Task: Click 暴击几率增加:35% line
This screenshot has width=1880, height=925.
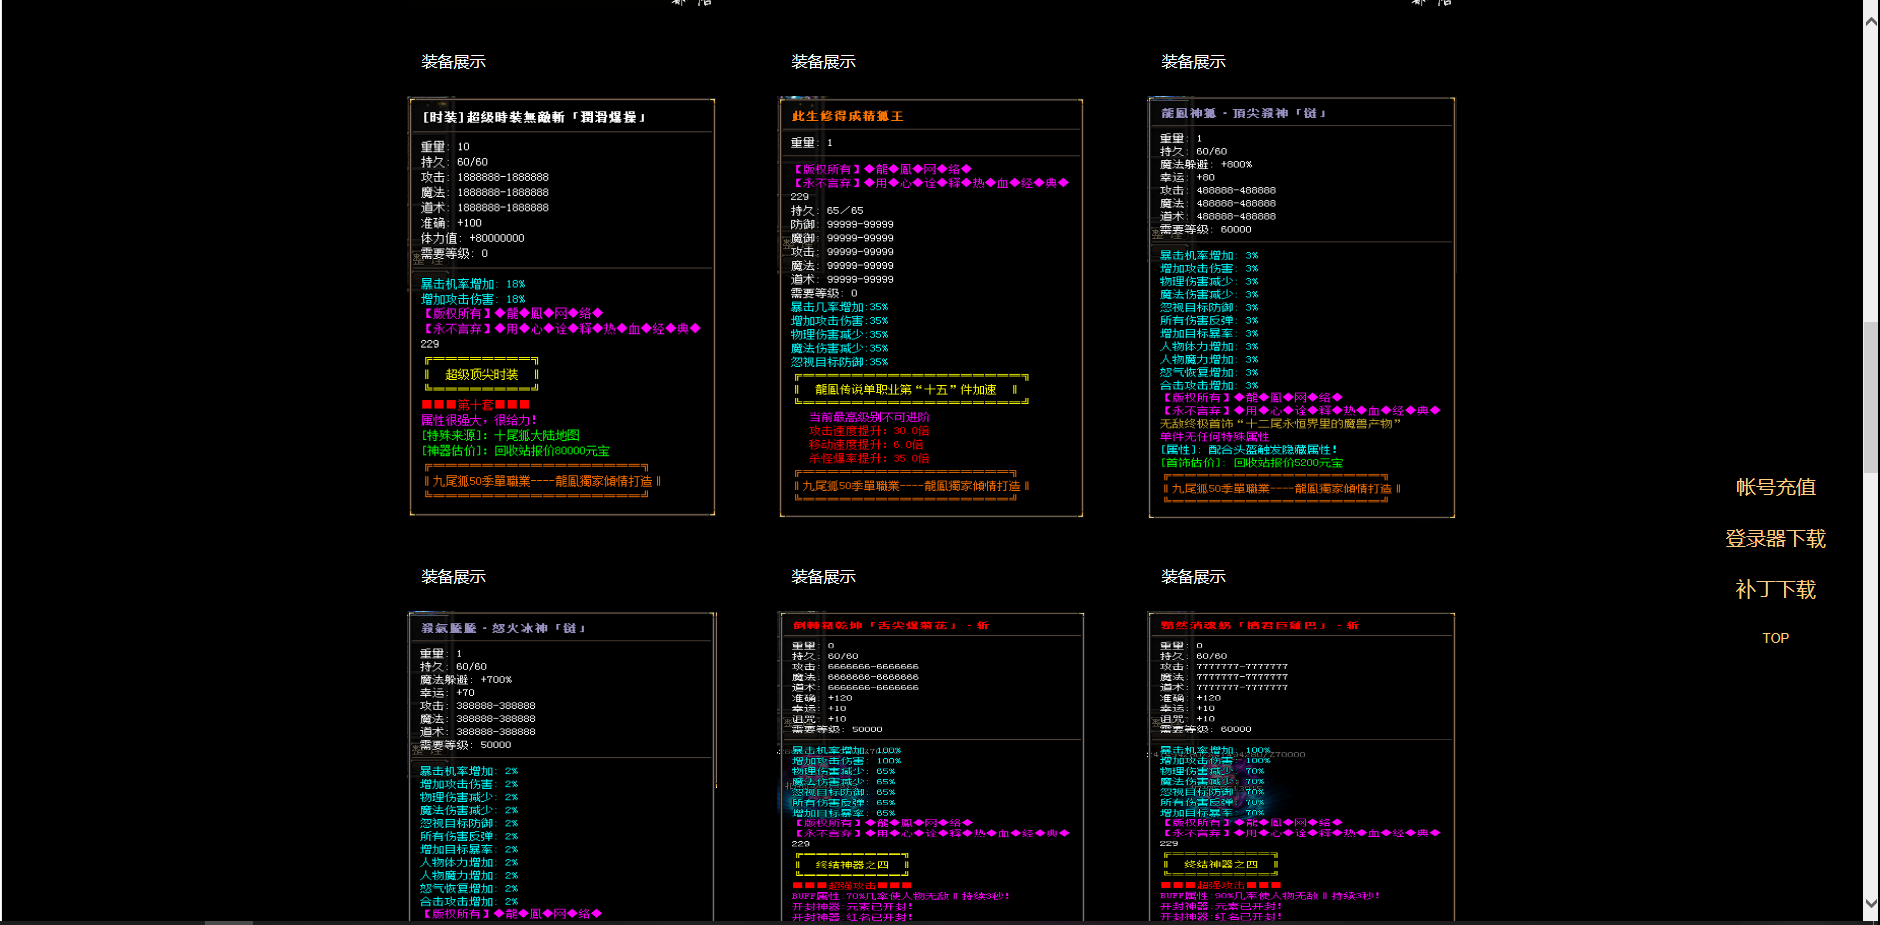Action: pyautogui.click(x=839, y=307)
